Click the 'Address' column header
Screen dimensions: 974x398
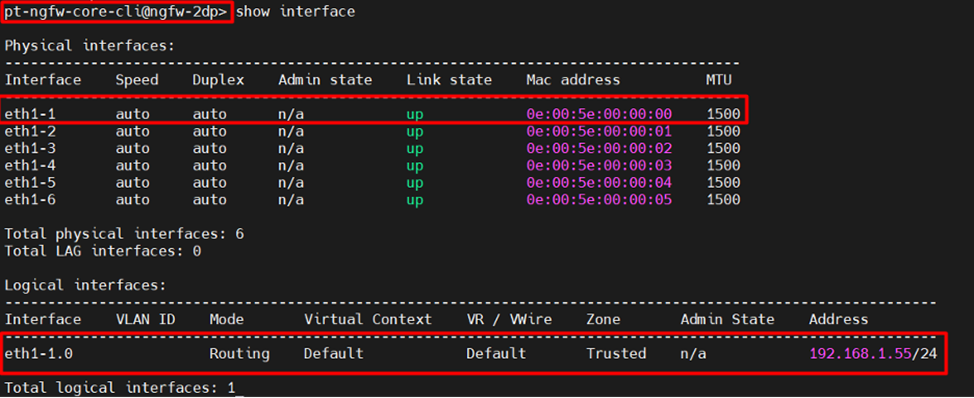point(839,320)
